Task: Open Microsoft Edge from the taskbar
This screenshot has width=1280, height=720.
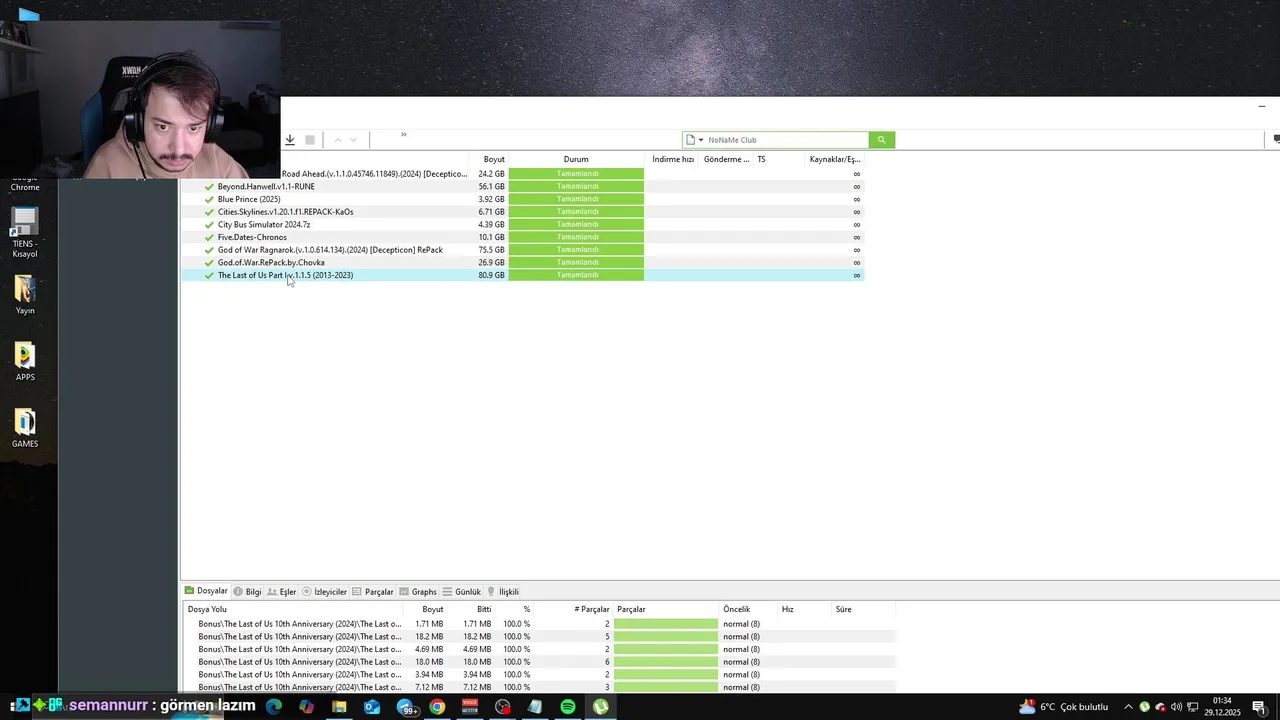Action: [273, 707]
